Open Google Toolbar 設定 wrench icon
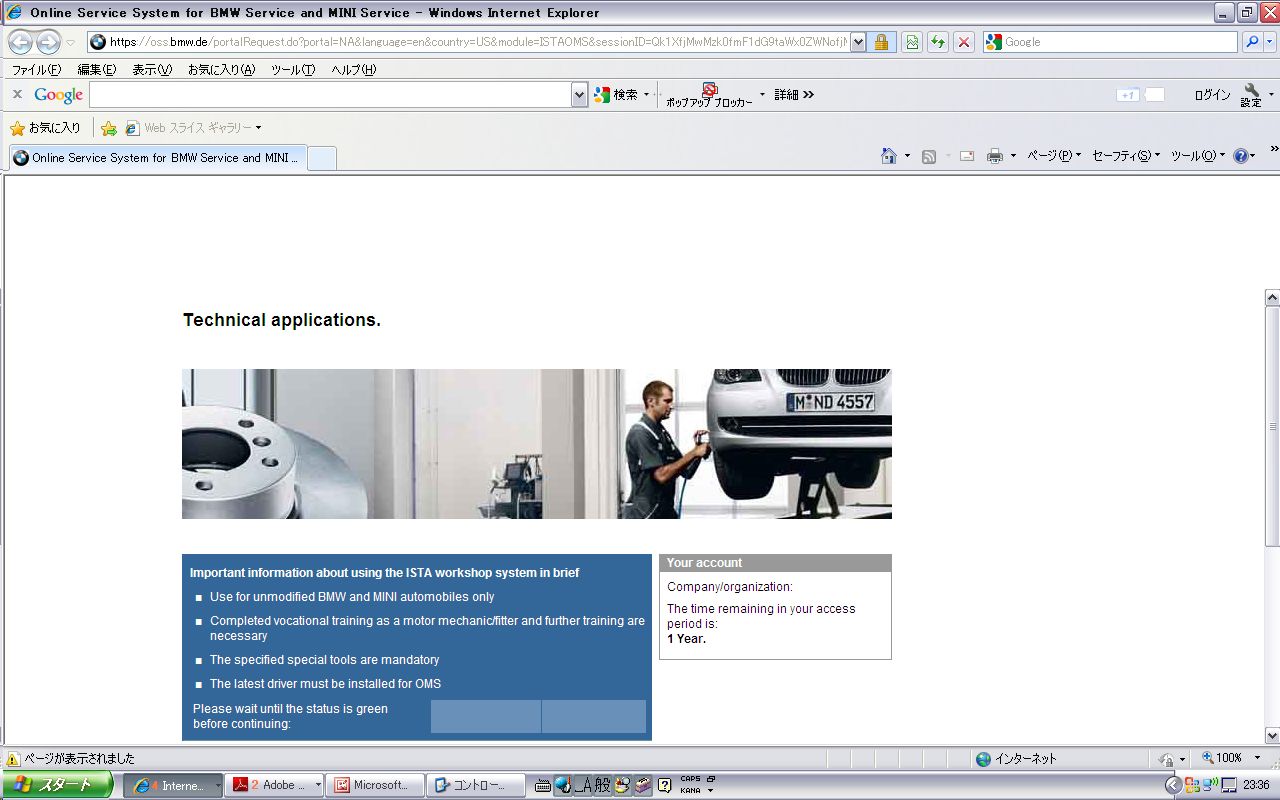The image size is (1280, 800). [x=1251, y=95]
